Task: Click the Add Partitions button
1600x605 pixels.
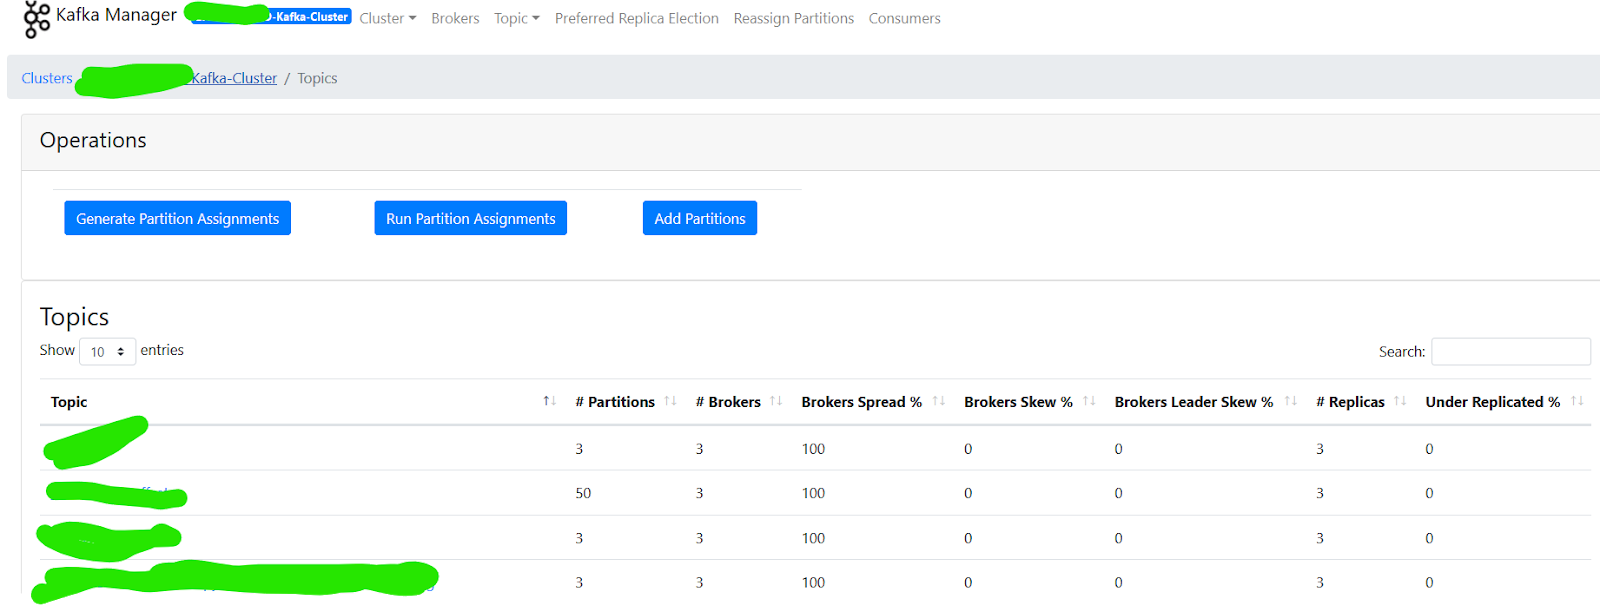Action: click(x=700, y=218)
